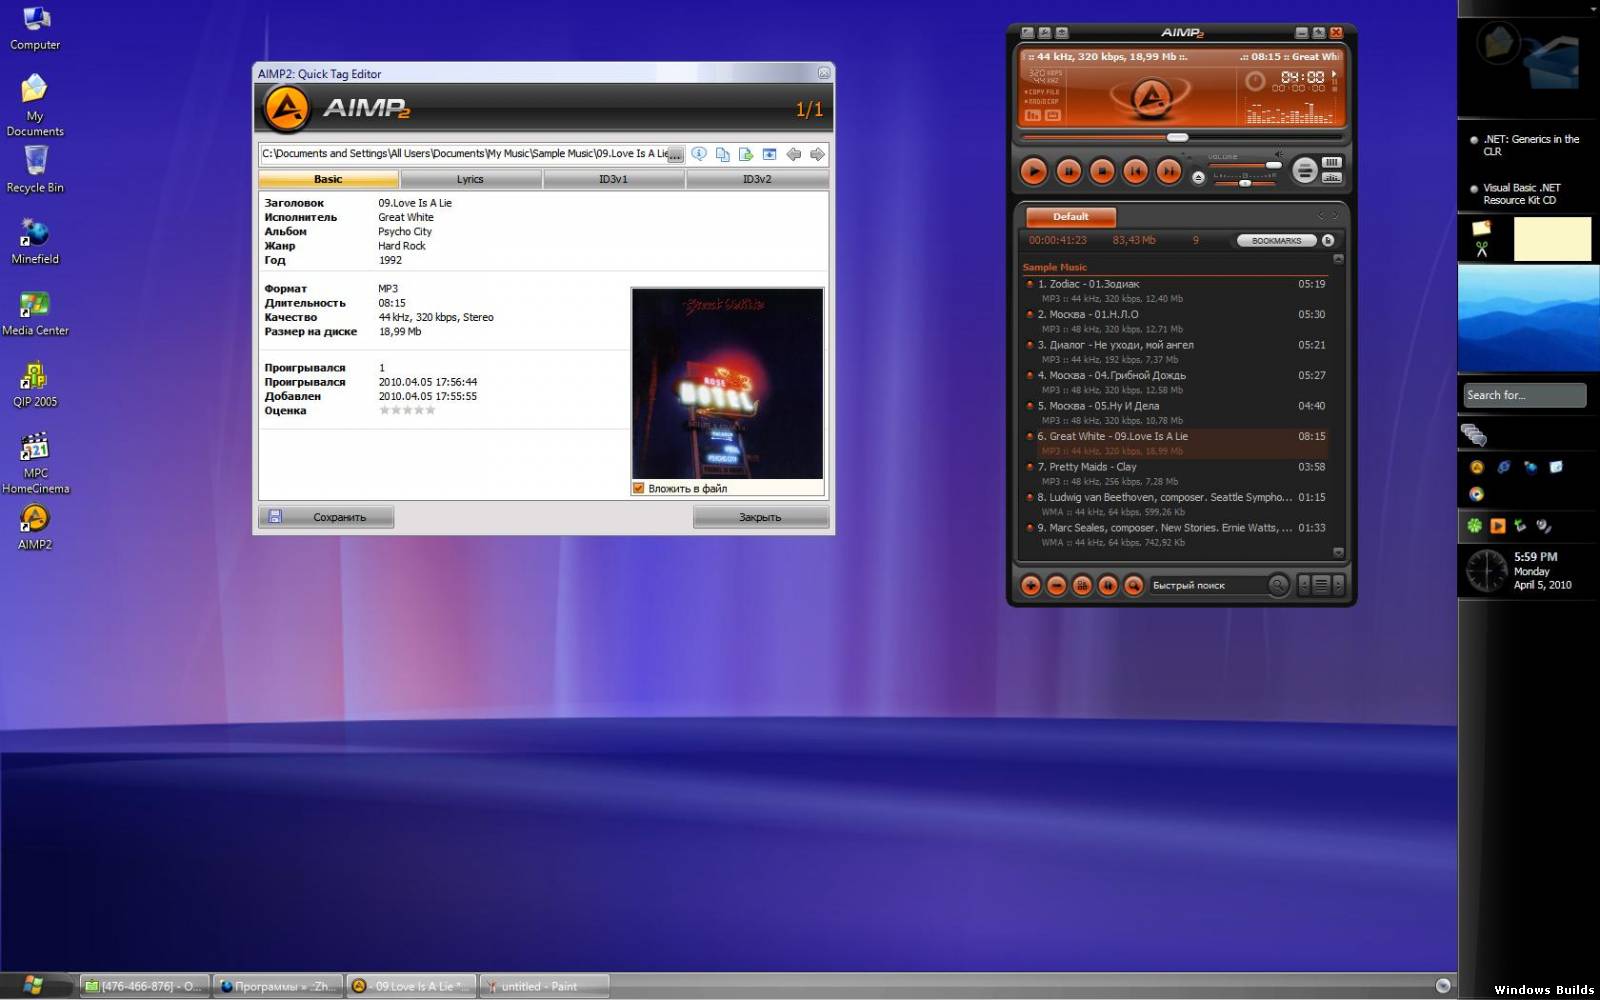Jump to previous track in AIMP
This screenshot has height=1000, width=1600.
1135,172
